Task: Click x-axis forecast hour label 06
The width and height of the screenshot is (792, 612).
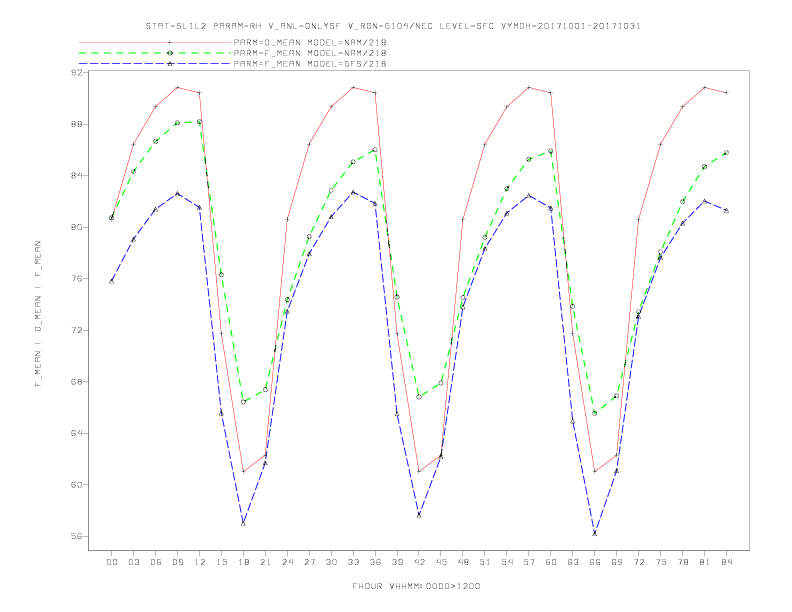Action: [156, 562]
